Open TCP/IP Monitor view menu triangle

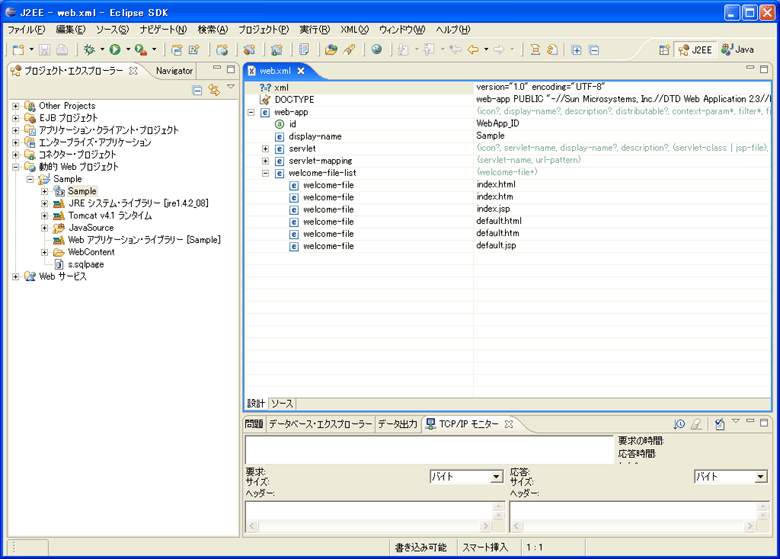click(736, 421)
